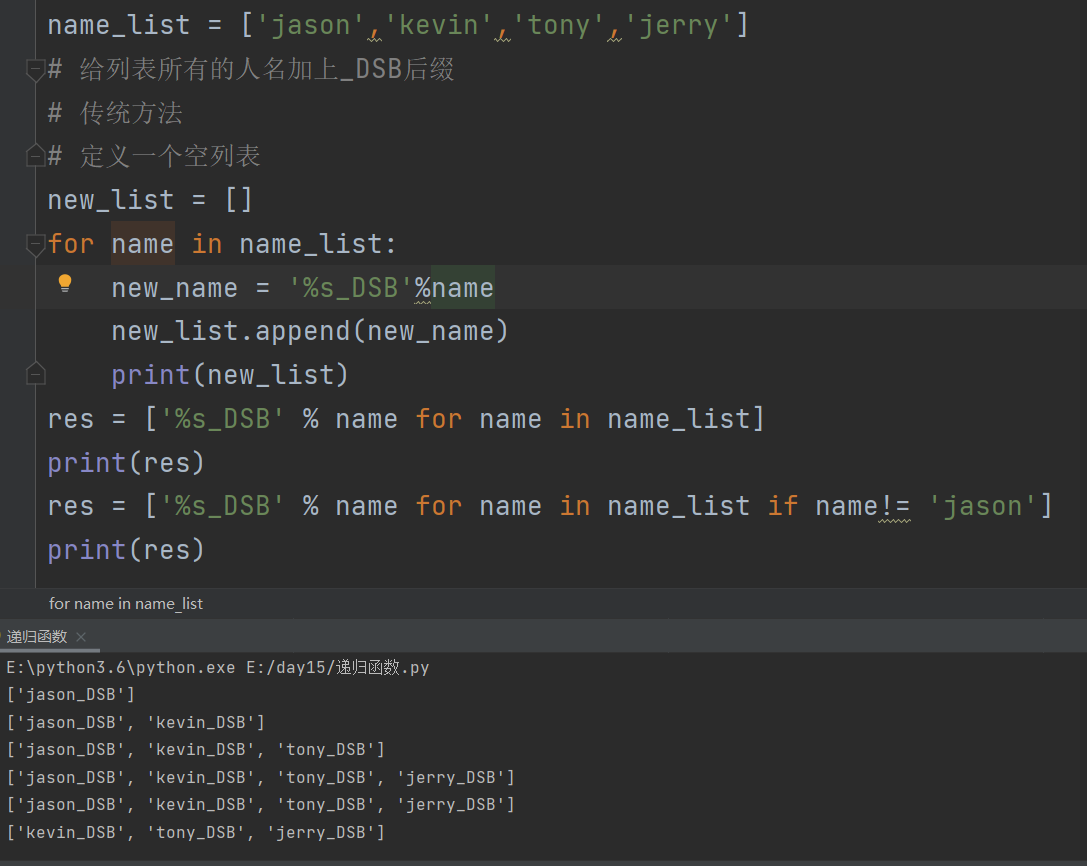
Task: Click the first print(res) statement
Action: coord(126,462)
